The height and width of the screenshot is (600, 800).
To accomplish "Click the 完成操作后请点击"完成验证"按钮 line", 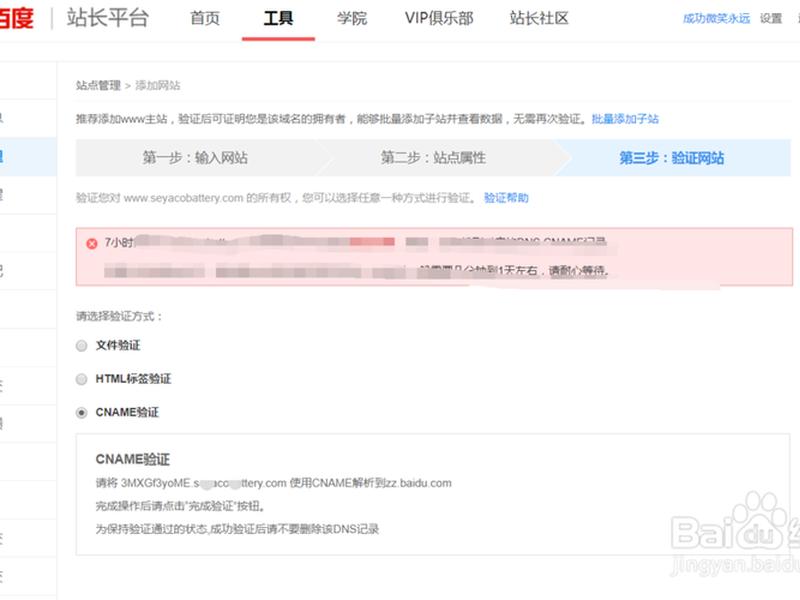I will tap(180, 506).
